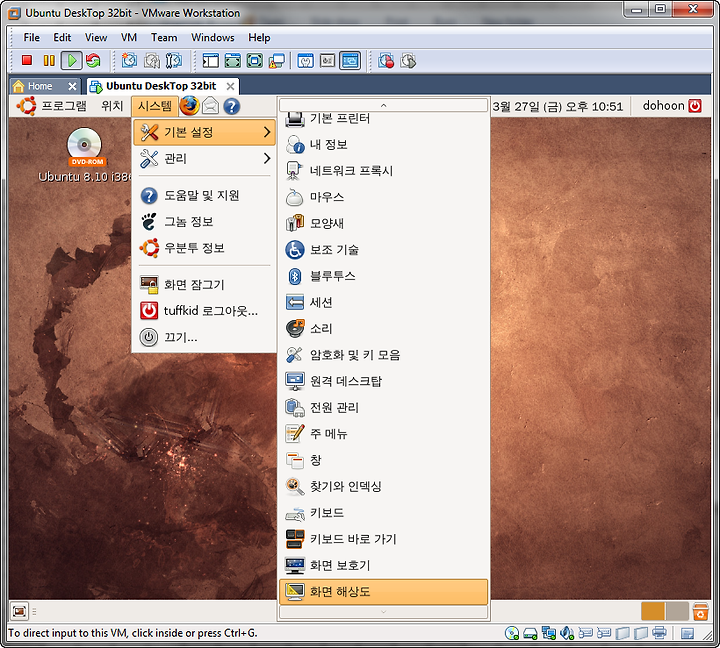This screenshot has width=720, height=648.
Task: Open the snapshot manager wrench-clock icon
Action: coord(174,61)
